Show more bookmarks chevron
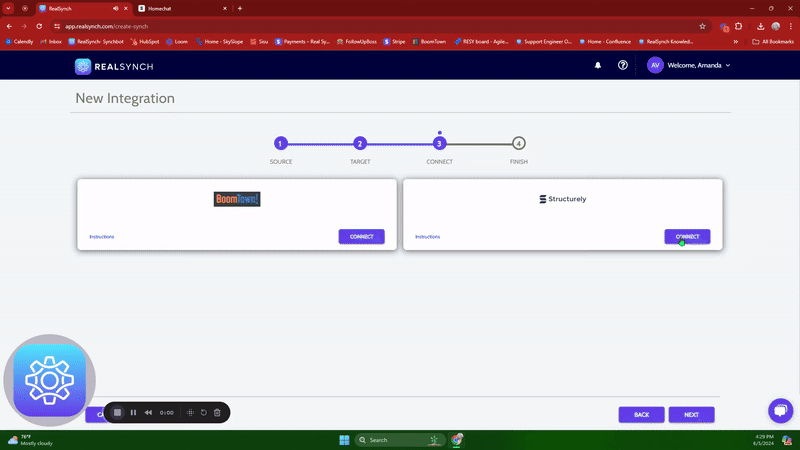Screen dimensions: 800x450 click(736, 42)
